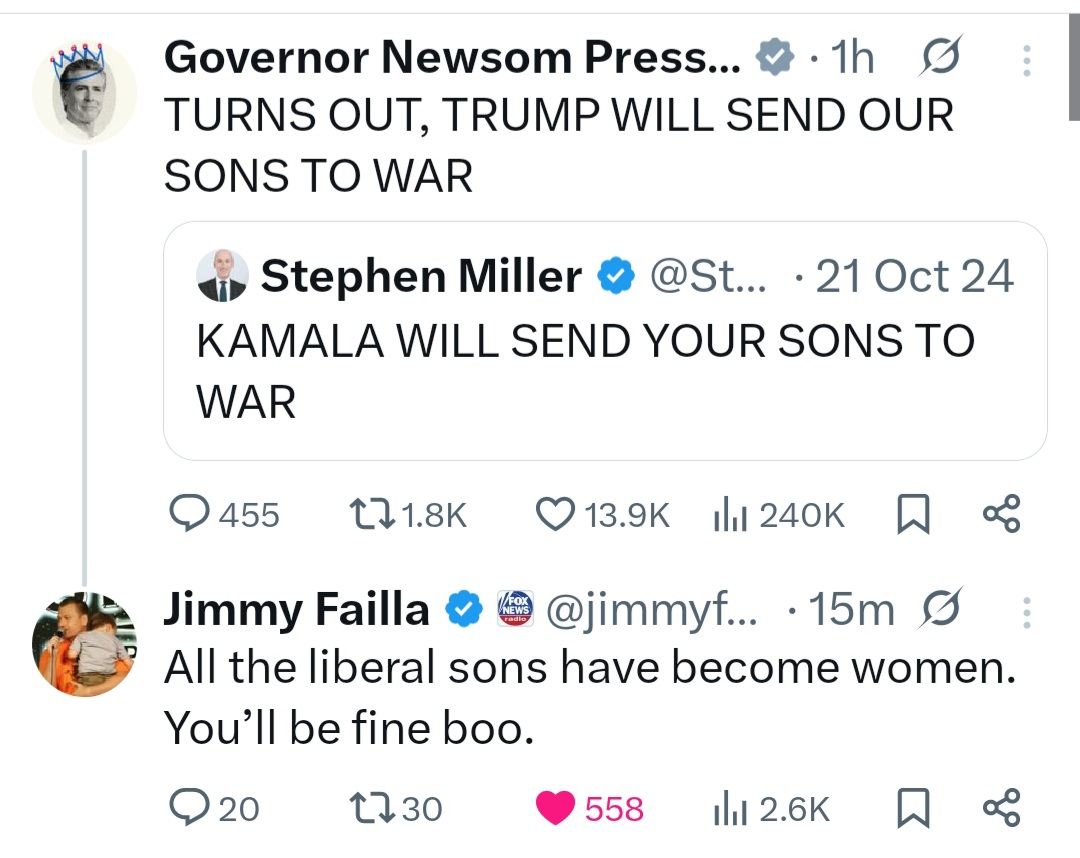This screenshot has height=858, width=1080.
Task: Click the Grok icon on Newsom tweet
Action: pyautogui.click(x=938, y=61)
